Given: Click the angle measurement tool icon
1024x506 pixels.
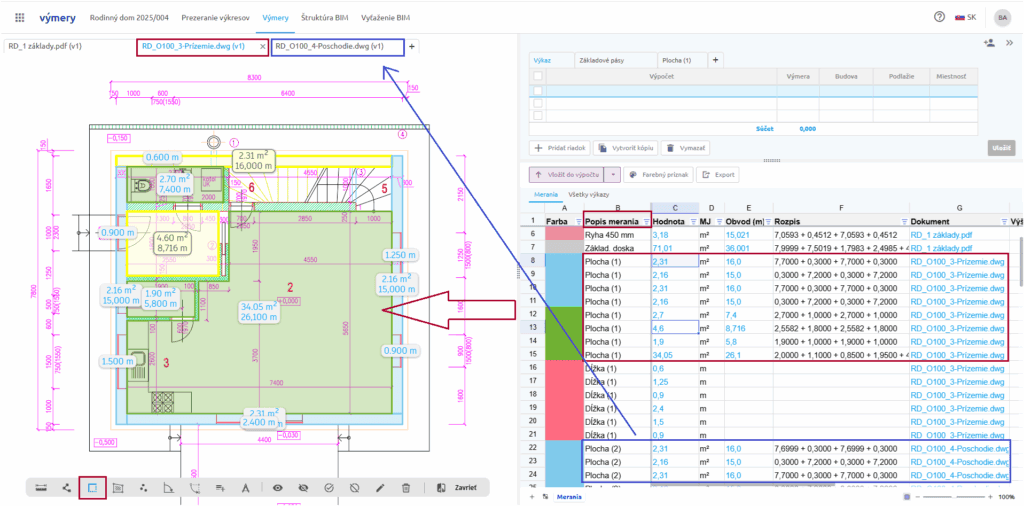Looking at the screenshot, I should [169, 487].
